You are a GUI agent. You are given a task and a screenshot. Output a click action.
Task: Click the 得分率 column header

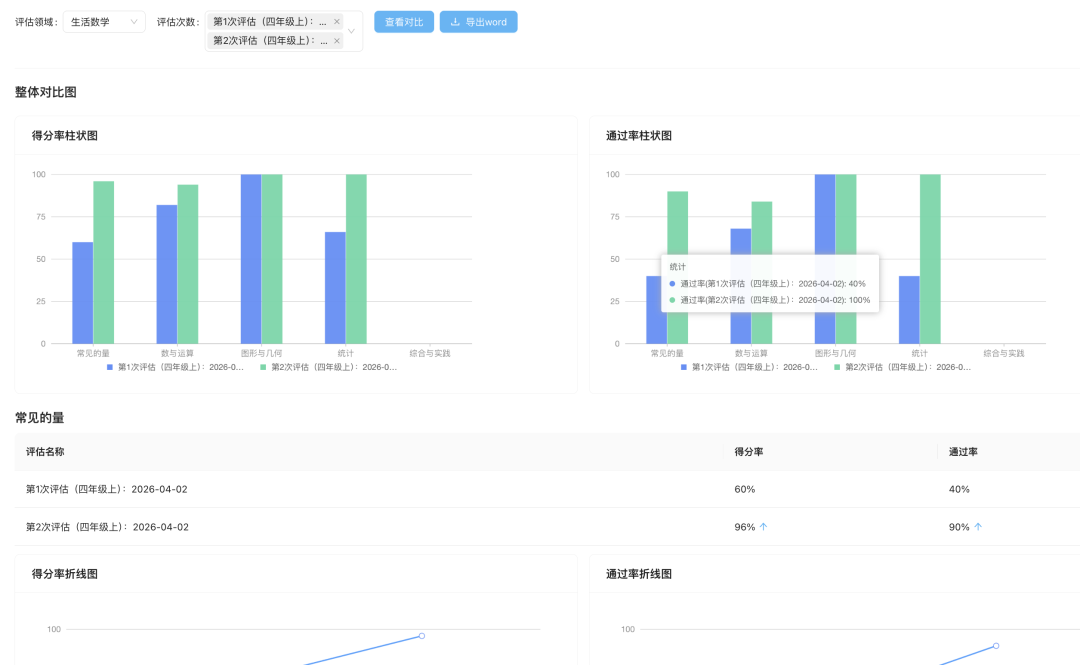click(749, 452)
